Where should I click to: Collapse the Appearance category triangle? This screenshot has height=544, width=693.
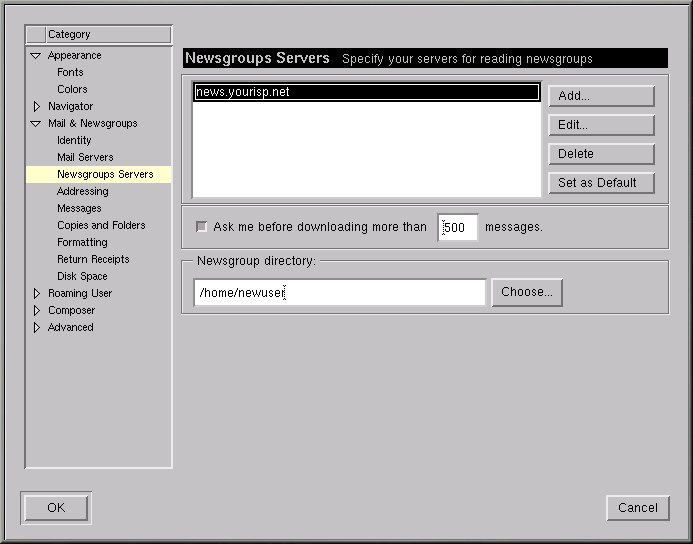(37, 56)
